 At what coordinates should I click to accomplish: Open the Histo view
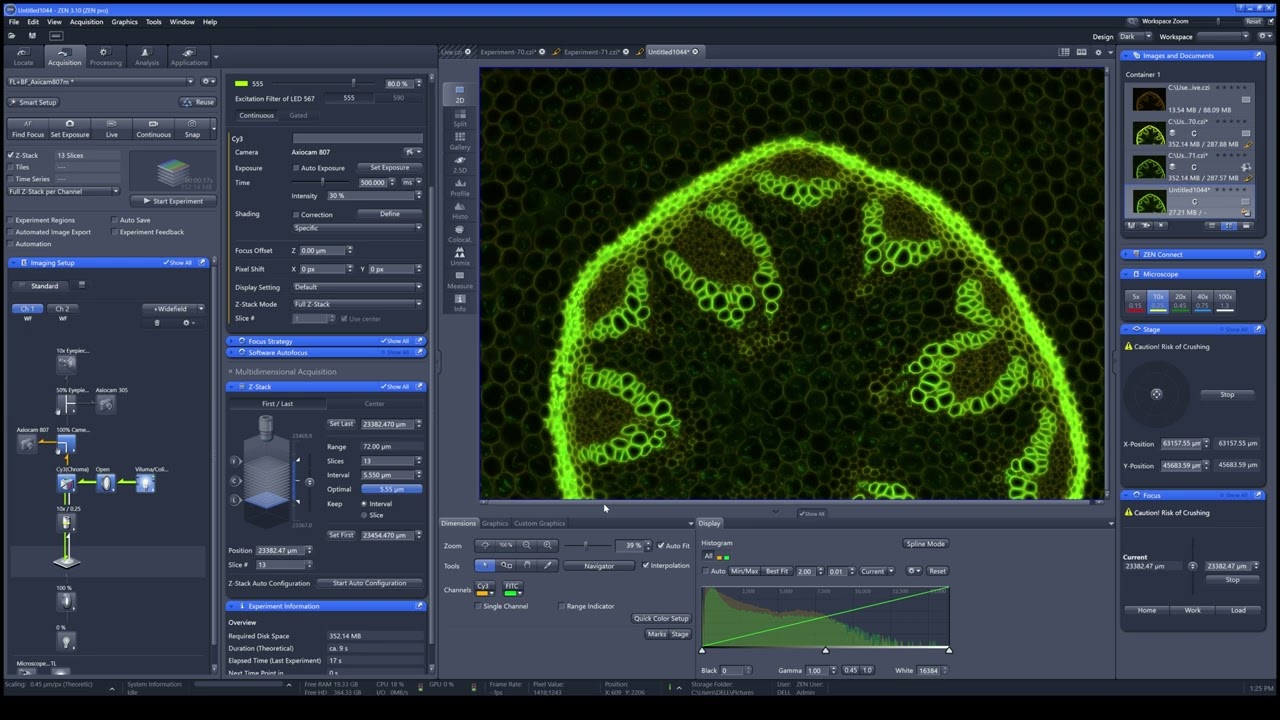460,209
